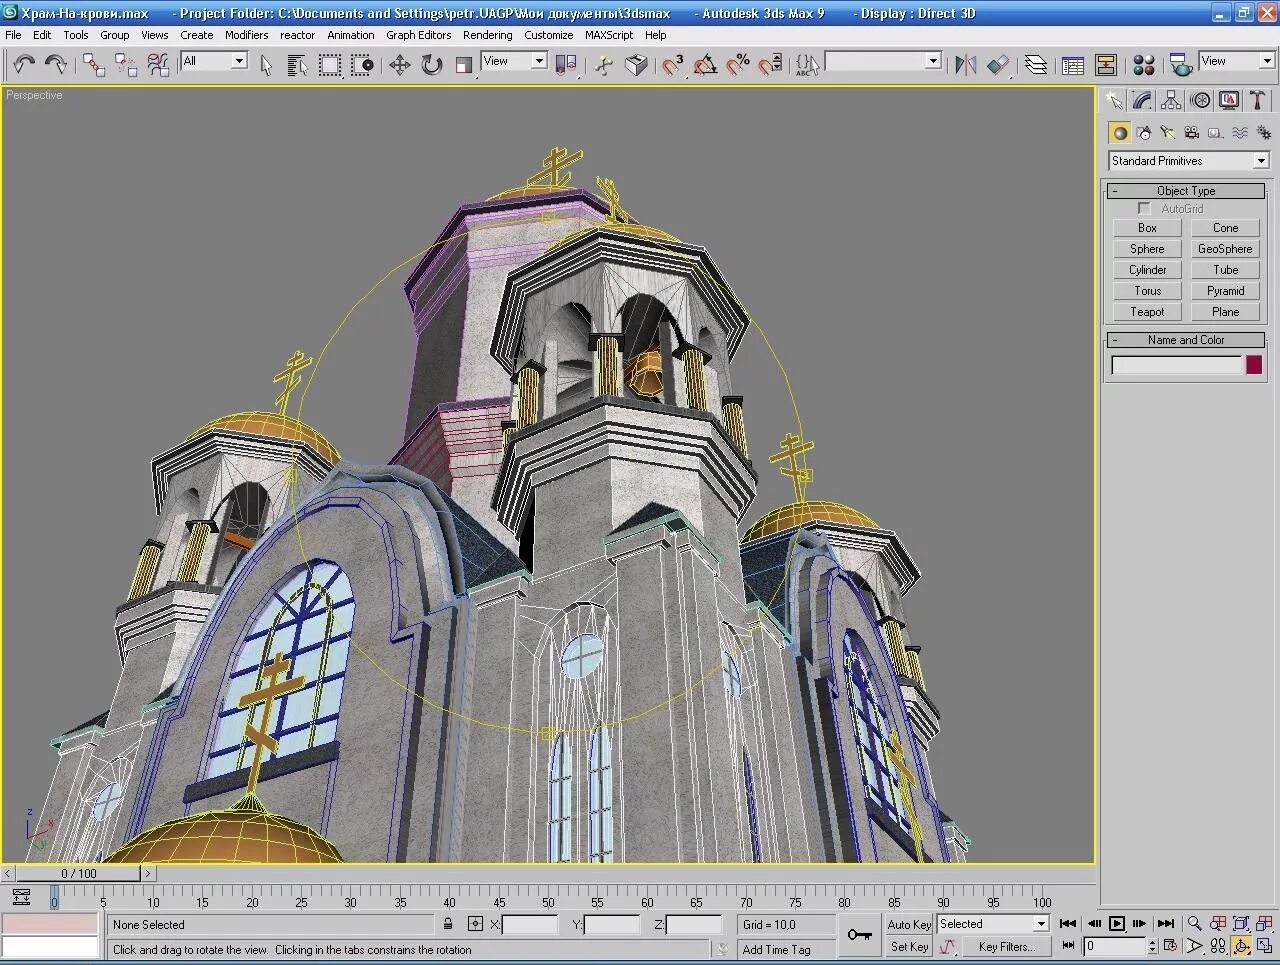
Task: Click the 0 / 100 time slider
Action: 79,873
